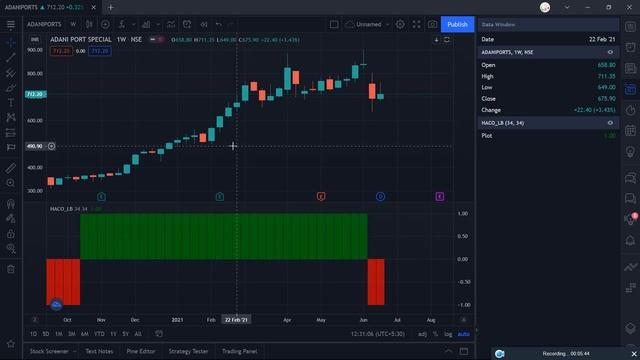The width and height of the screenshot is (640, 360).
Task: Create an alert from the top toolbar
Action: [187, 24]
